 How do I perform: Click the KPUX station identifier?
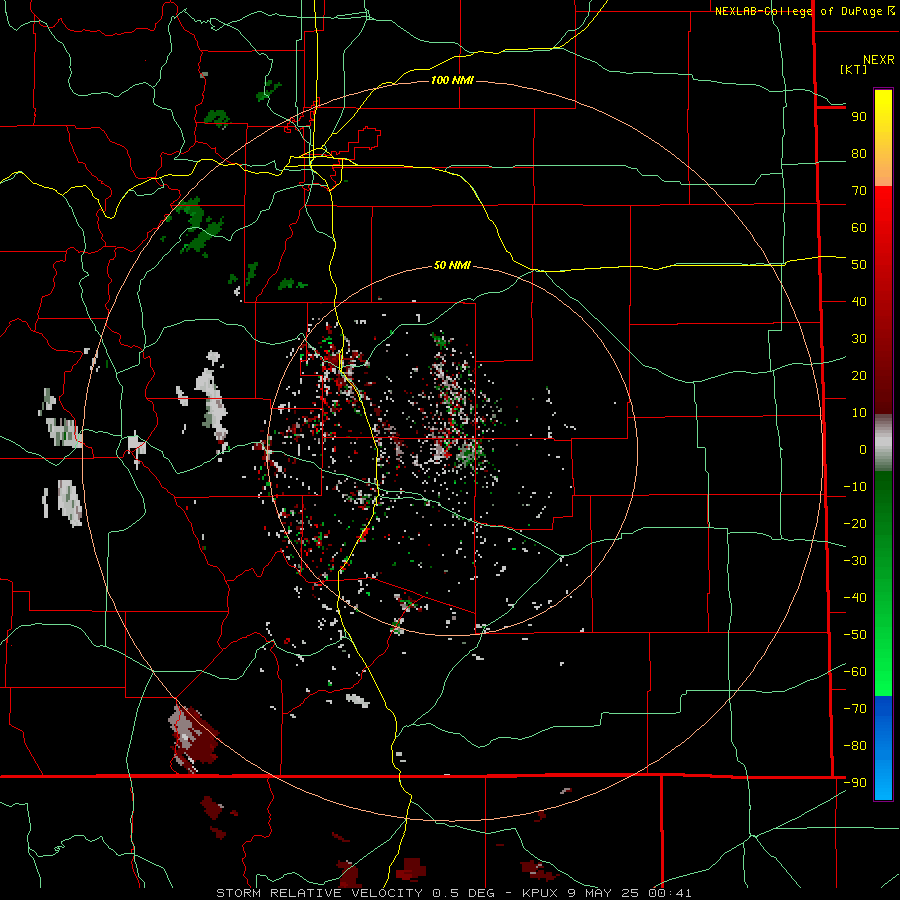coord(541,893)
